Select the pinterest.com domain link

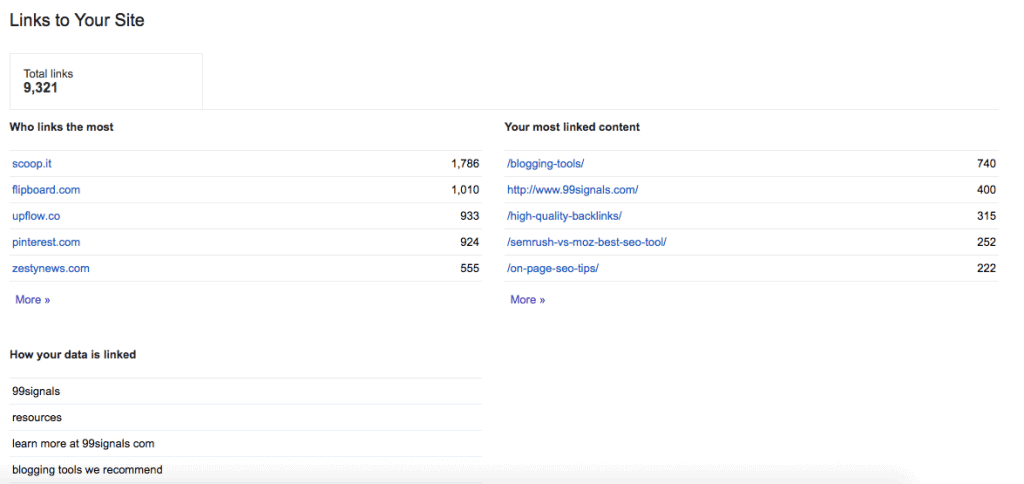click(46, 242)
